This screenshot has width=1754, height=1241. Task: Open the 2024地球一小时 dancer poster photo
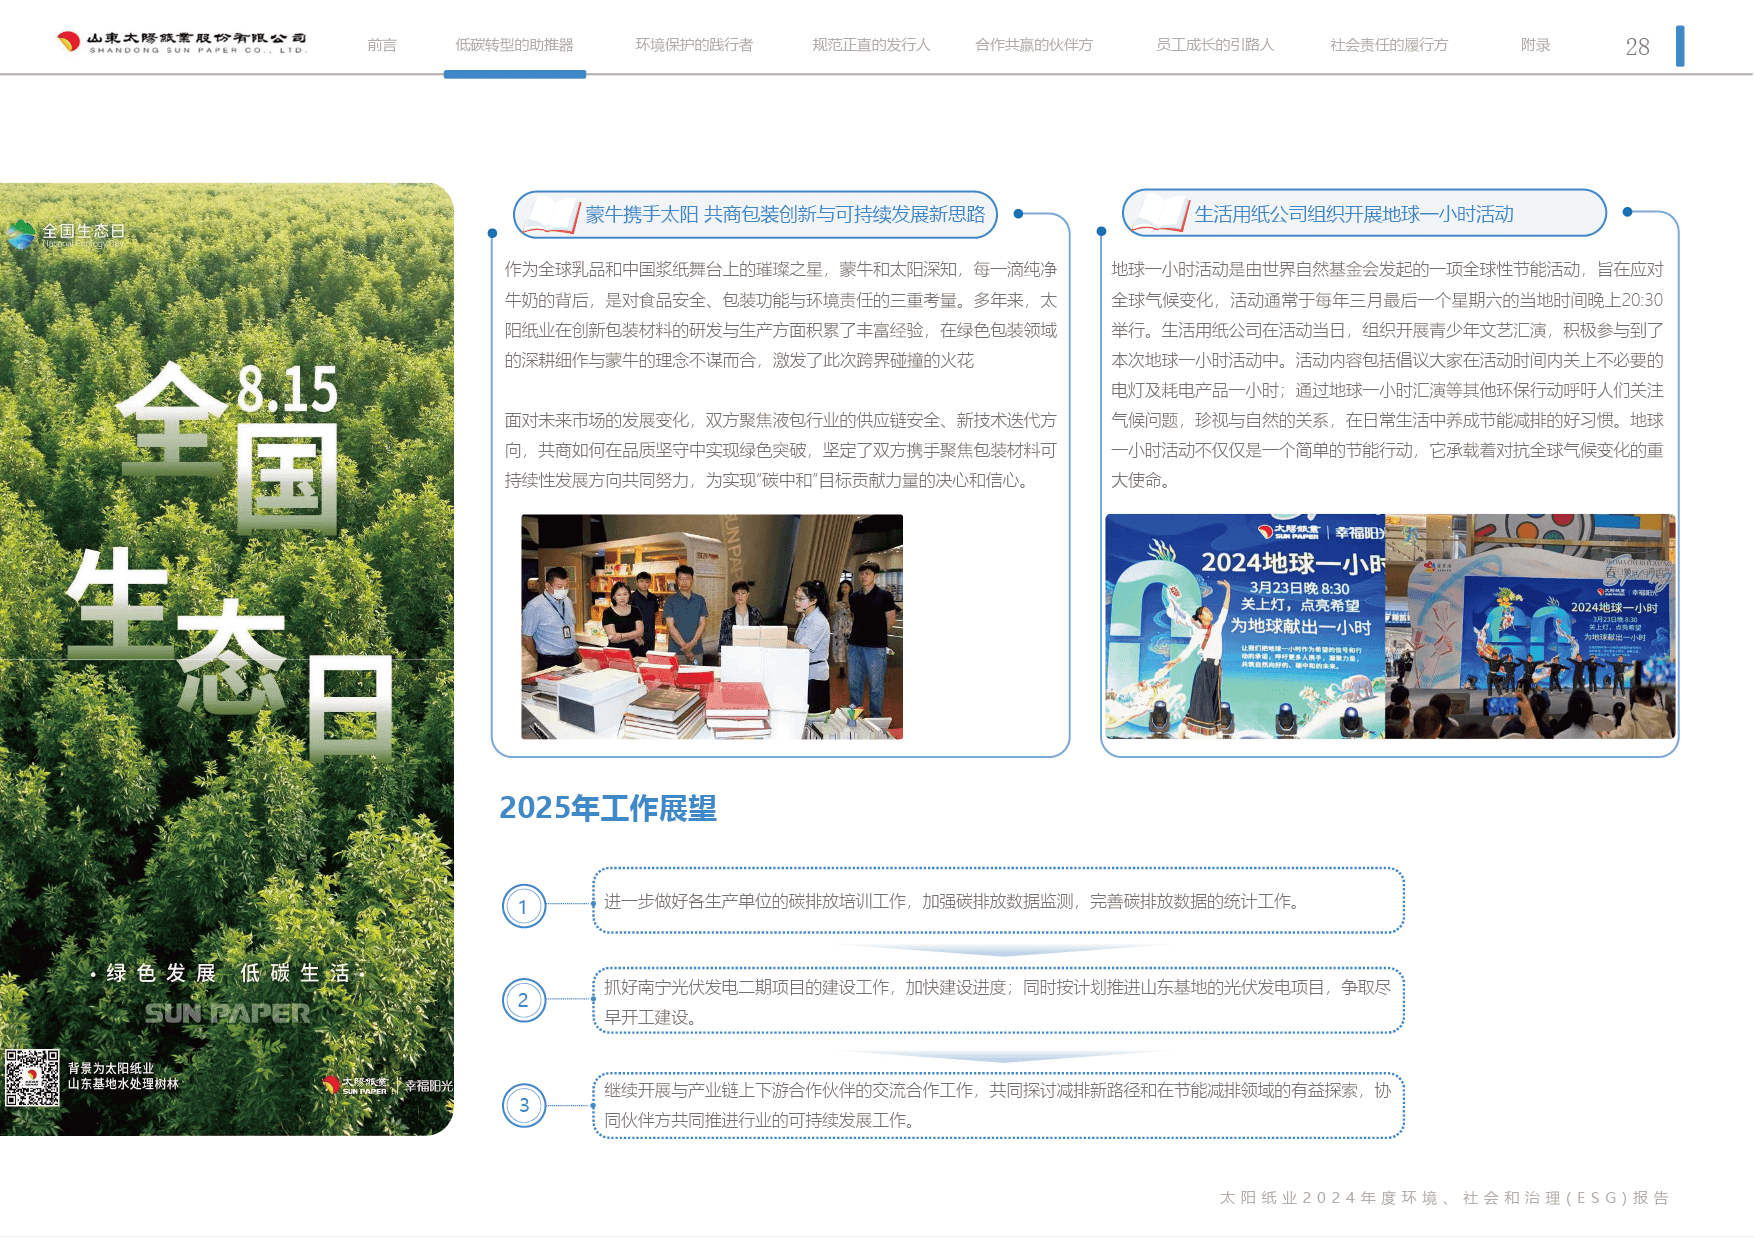pos(1244,626)
